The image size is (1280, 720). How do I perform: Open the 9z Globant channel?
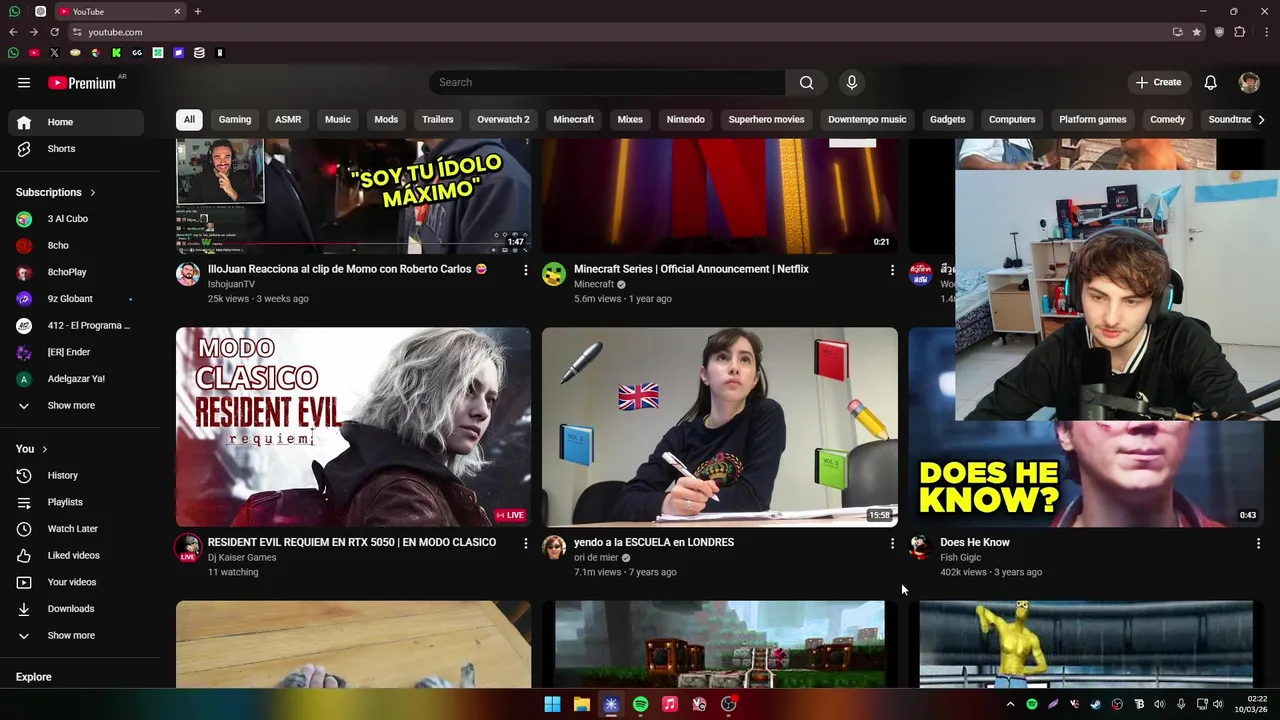click(x=76, y=299)
